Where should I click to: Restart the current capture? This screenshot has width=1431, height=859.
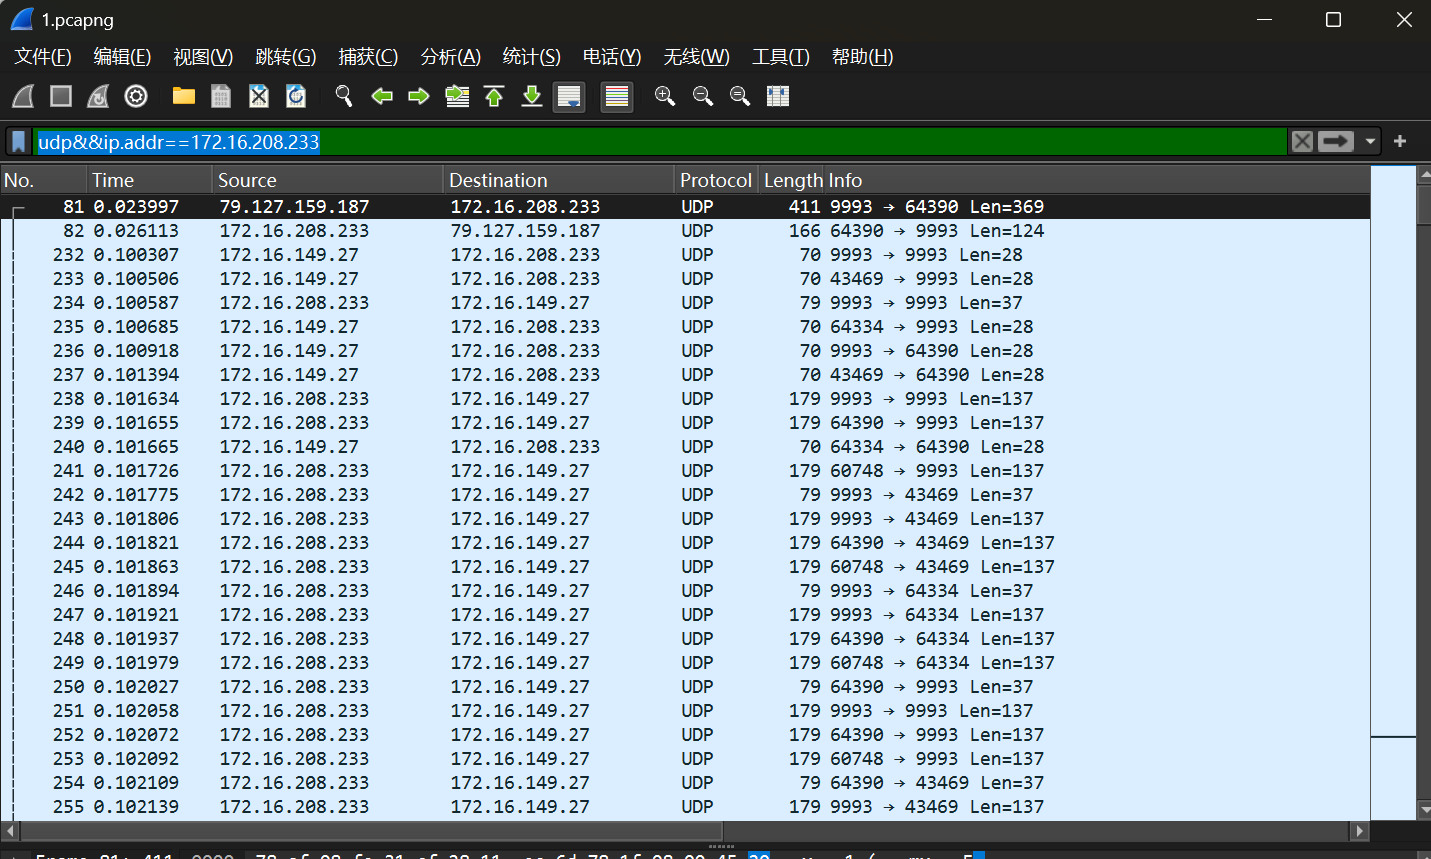tap(98, 96)
